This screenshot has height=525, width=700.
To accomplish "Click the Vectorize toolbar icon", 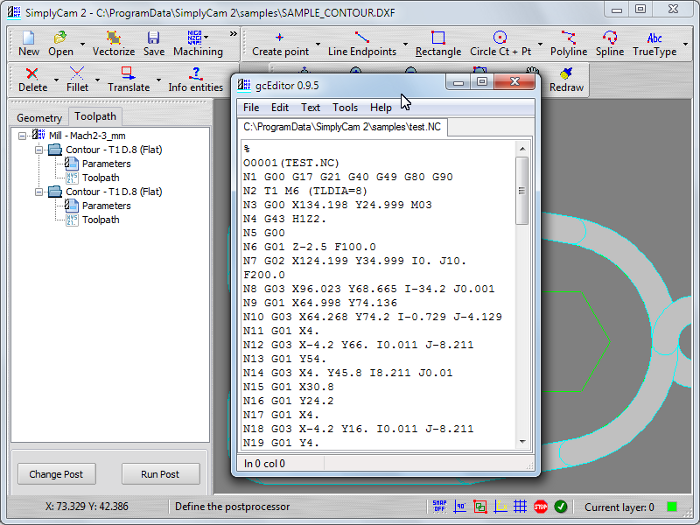I will pyautogui.click(x=113, y=43).
